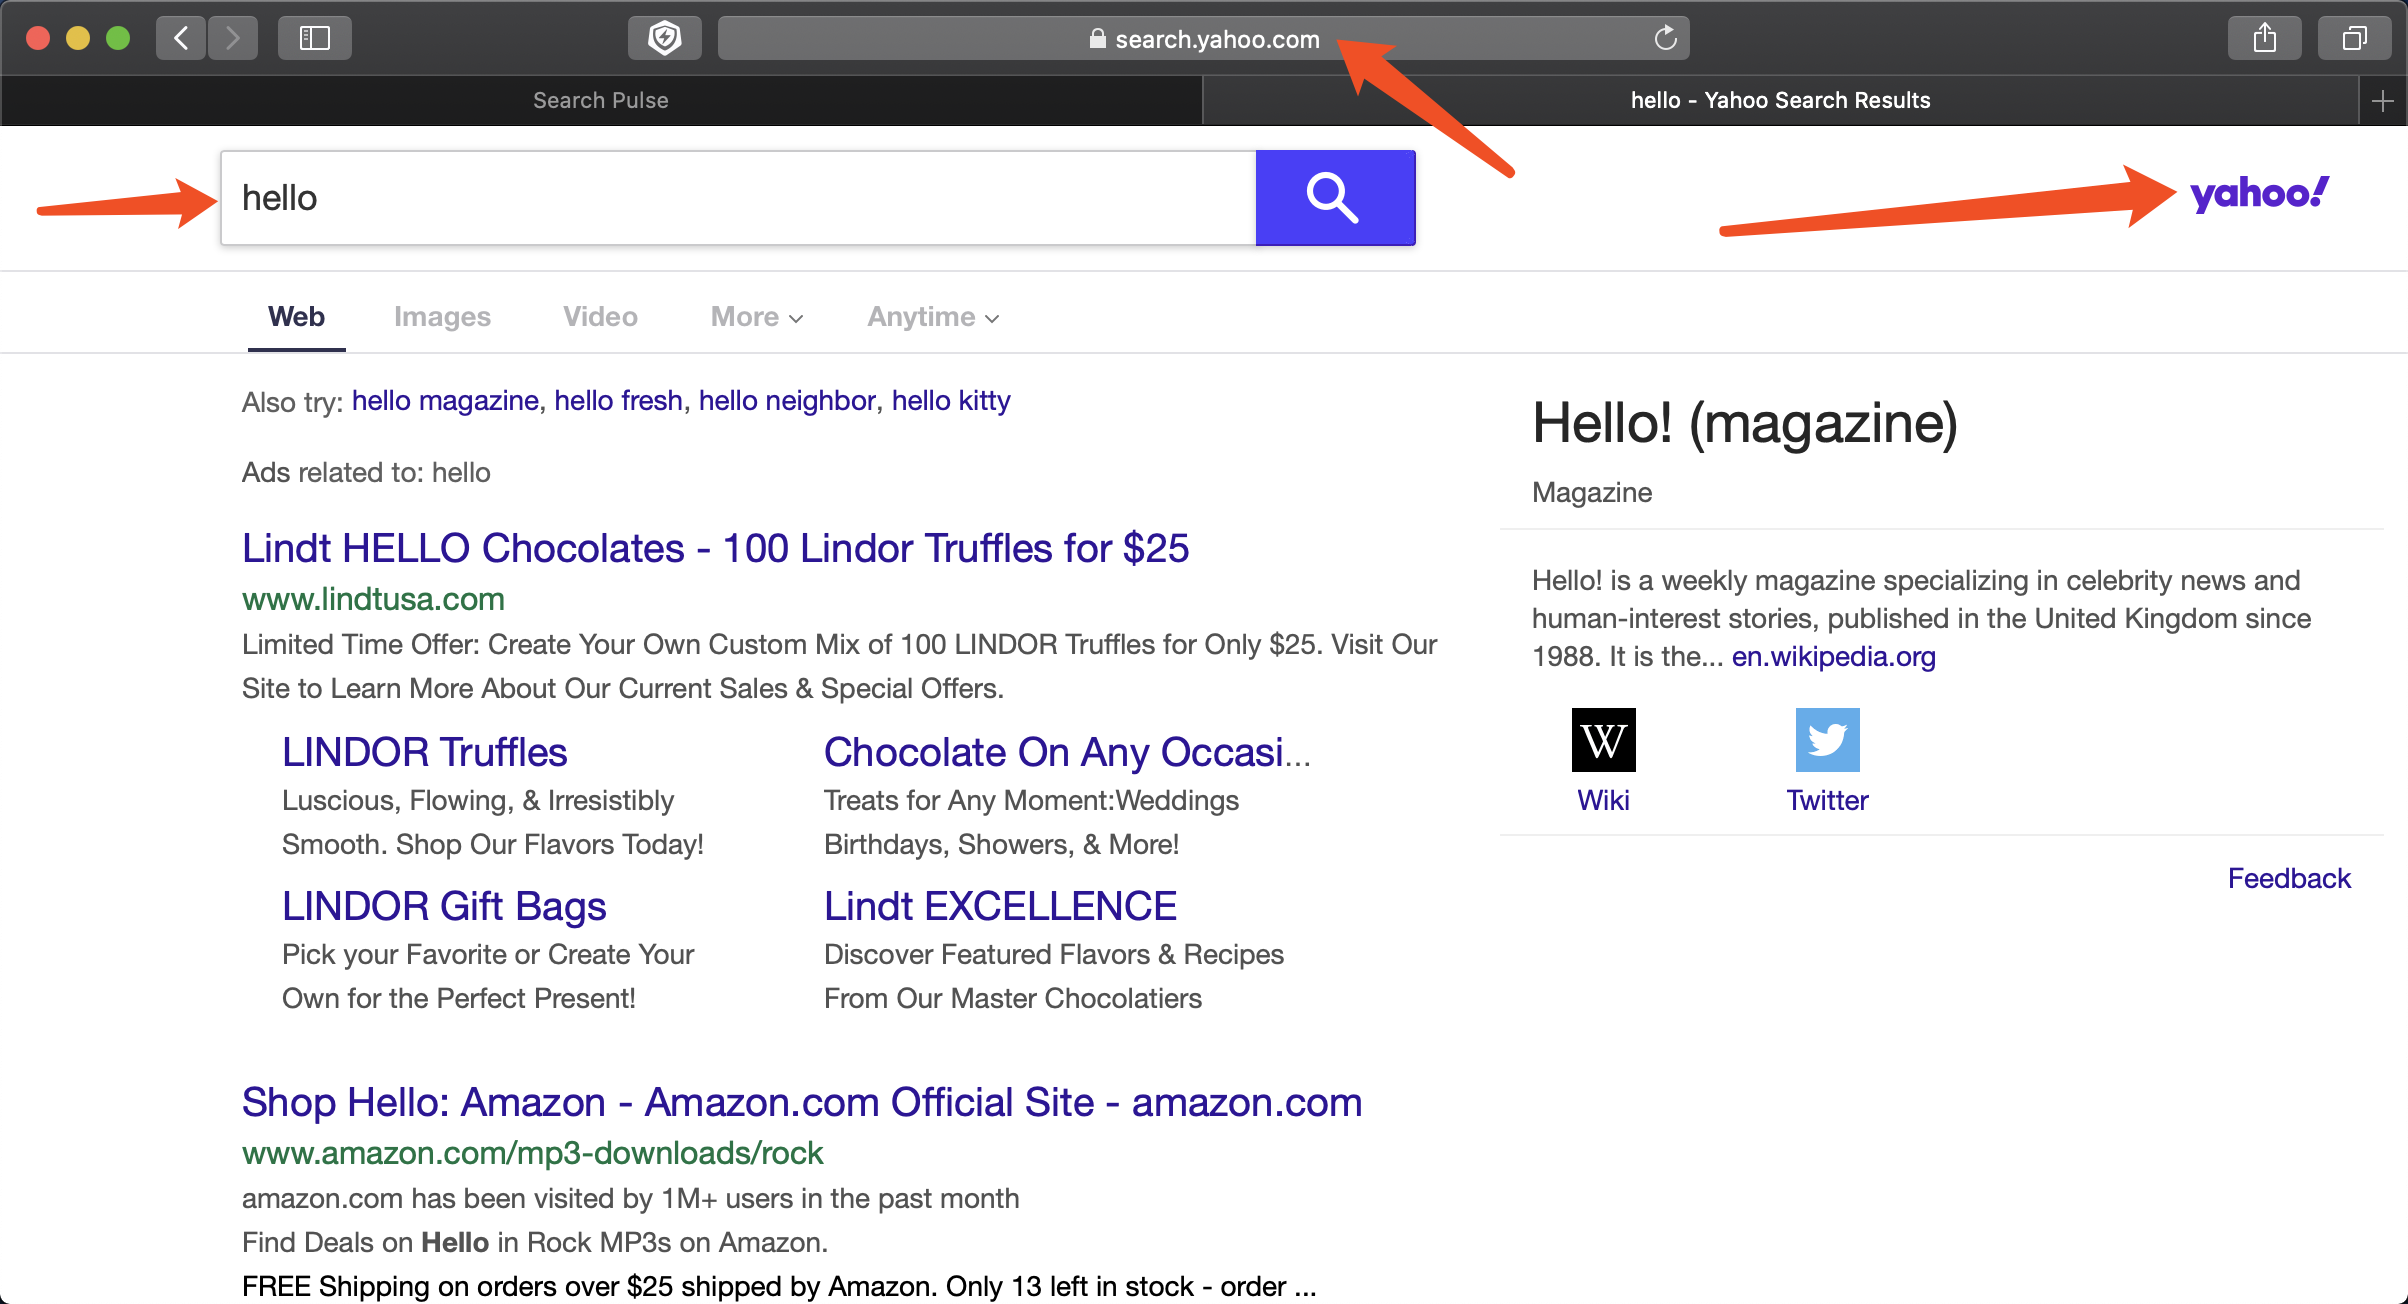The height and width of the screenshot is (1304, 2408).
Task: Open the Twitter bird icon
Action: [1827, 740]
